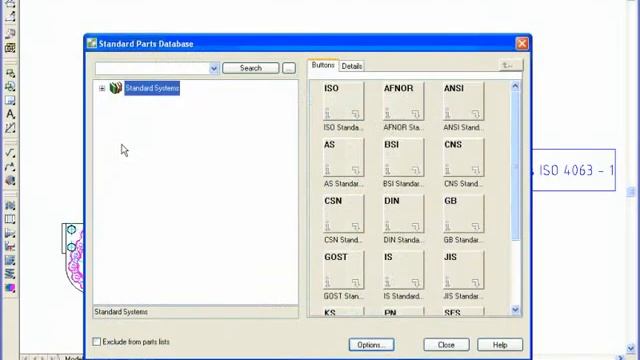Image resolution: width=640 pixels, height=360 pixels.
Task: Open the AFNOR standards button
Action: pos(403,101)
